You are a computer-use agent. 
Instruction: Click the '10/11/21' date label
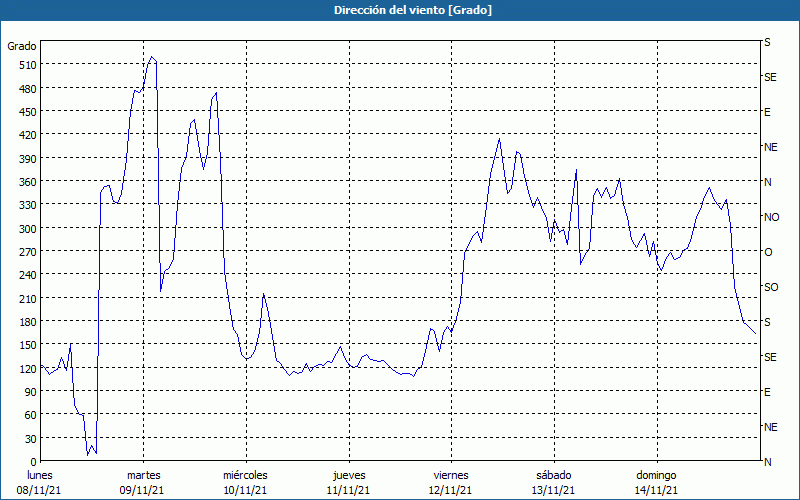click(245, 490)
